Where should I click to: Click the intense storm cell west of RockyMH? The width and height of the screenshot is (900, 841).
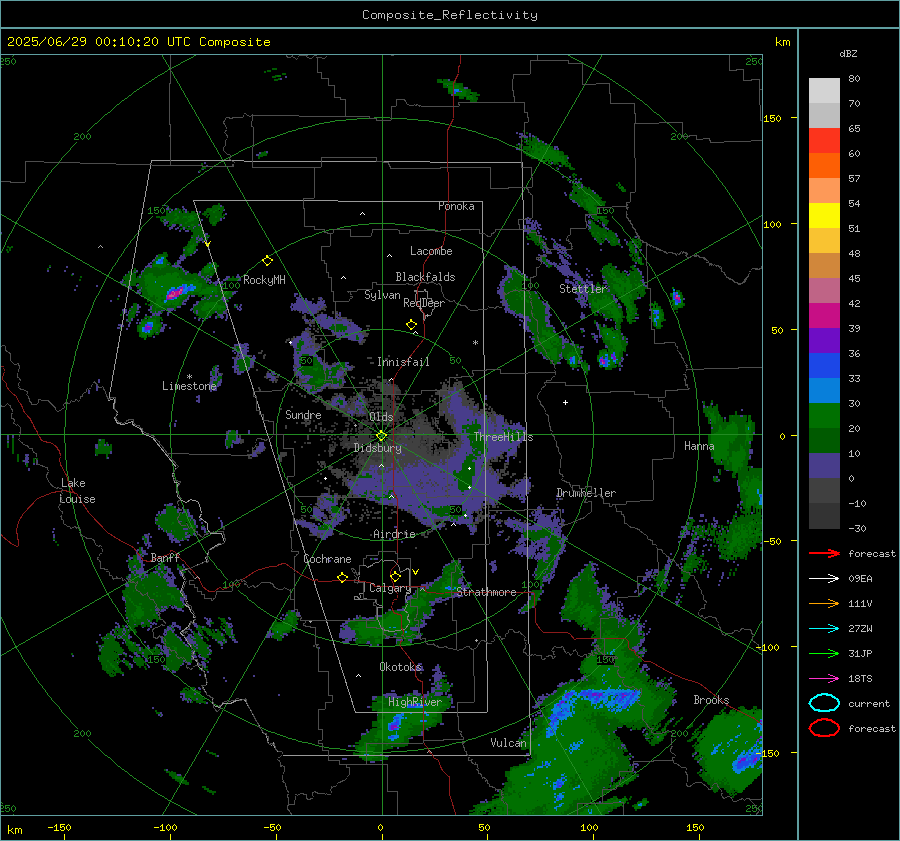coord(176,293)
